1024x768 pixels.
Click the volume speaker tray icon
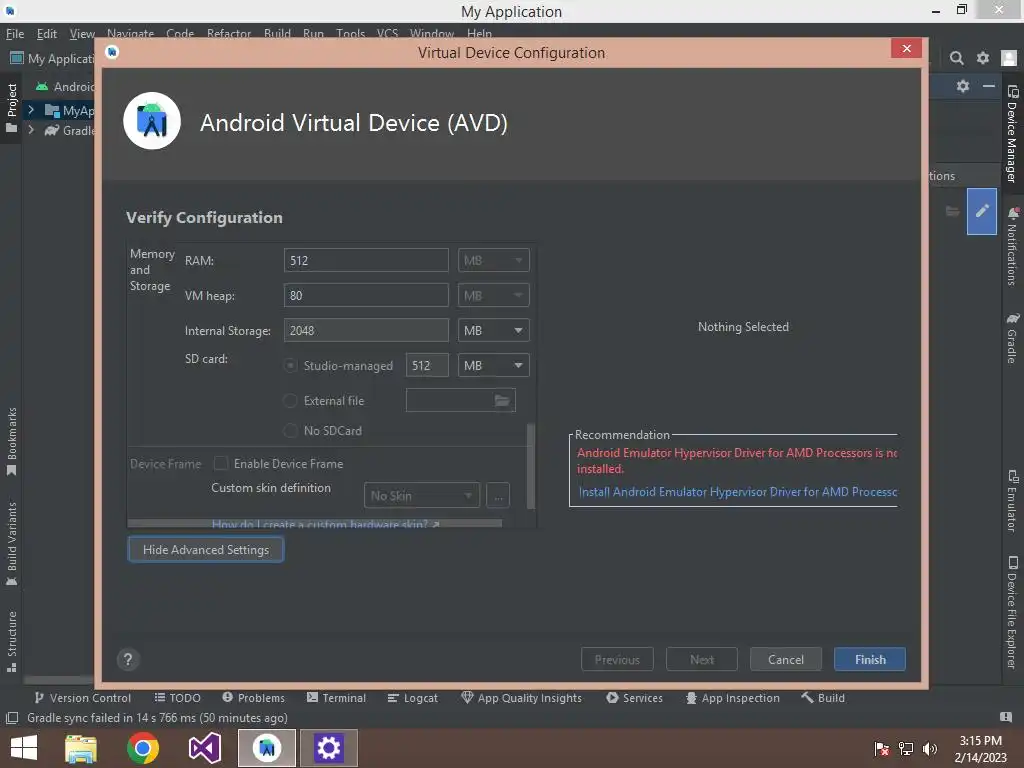929,749
